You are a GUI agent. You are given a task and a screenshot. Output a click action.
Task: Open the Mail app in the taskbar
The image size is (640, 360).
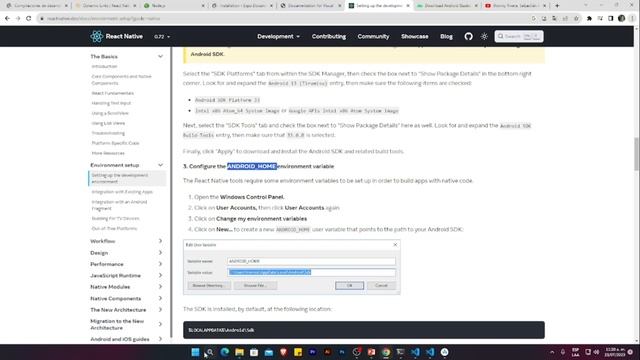269,352
